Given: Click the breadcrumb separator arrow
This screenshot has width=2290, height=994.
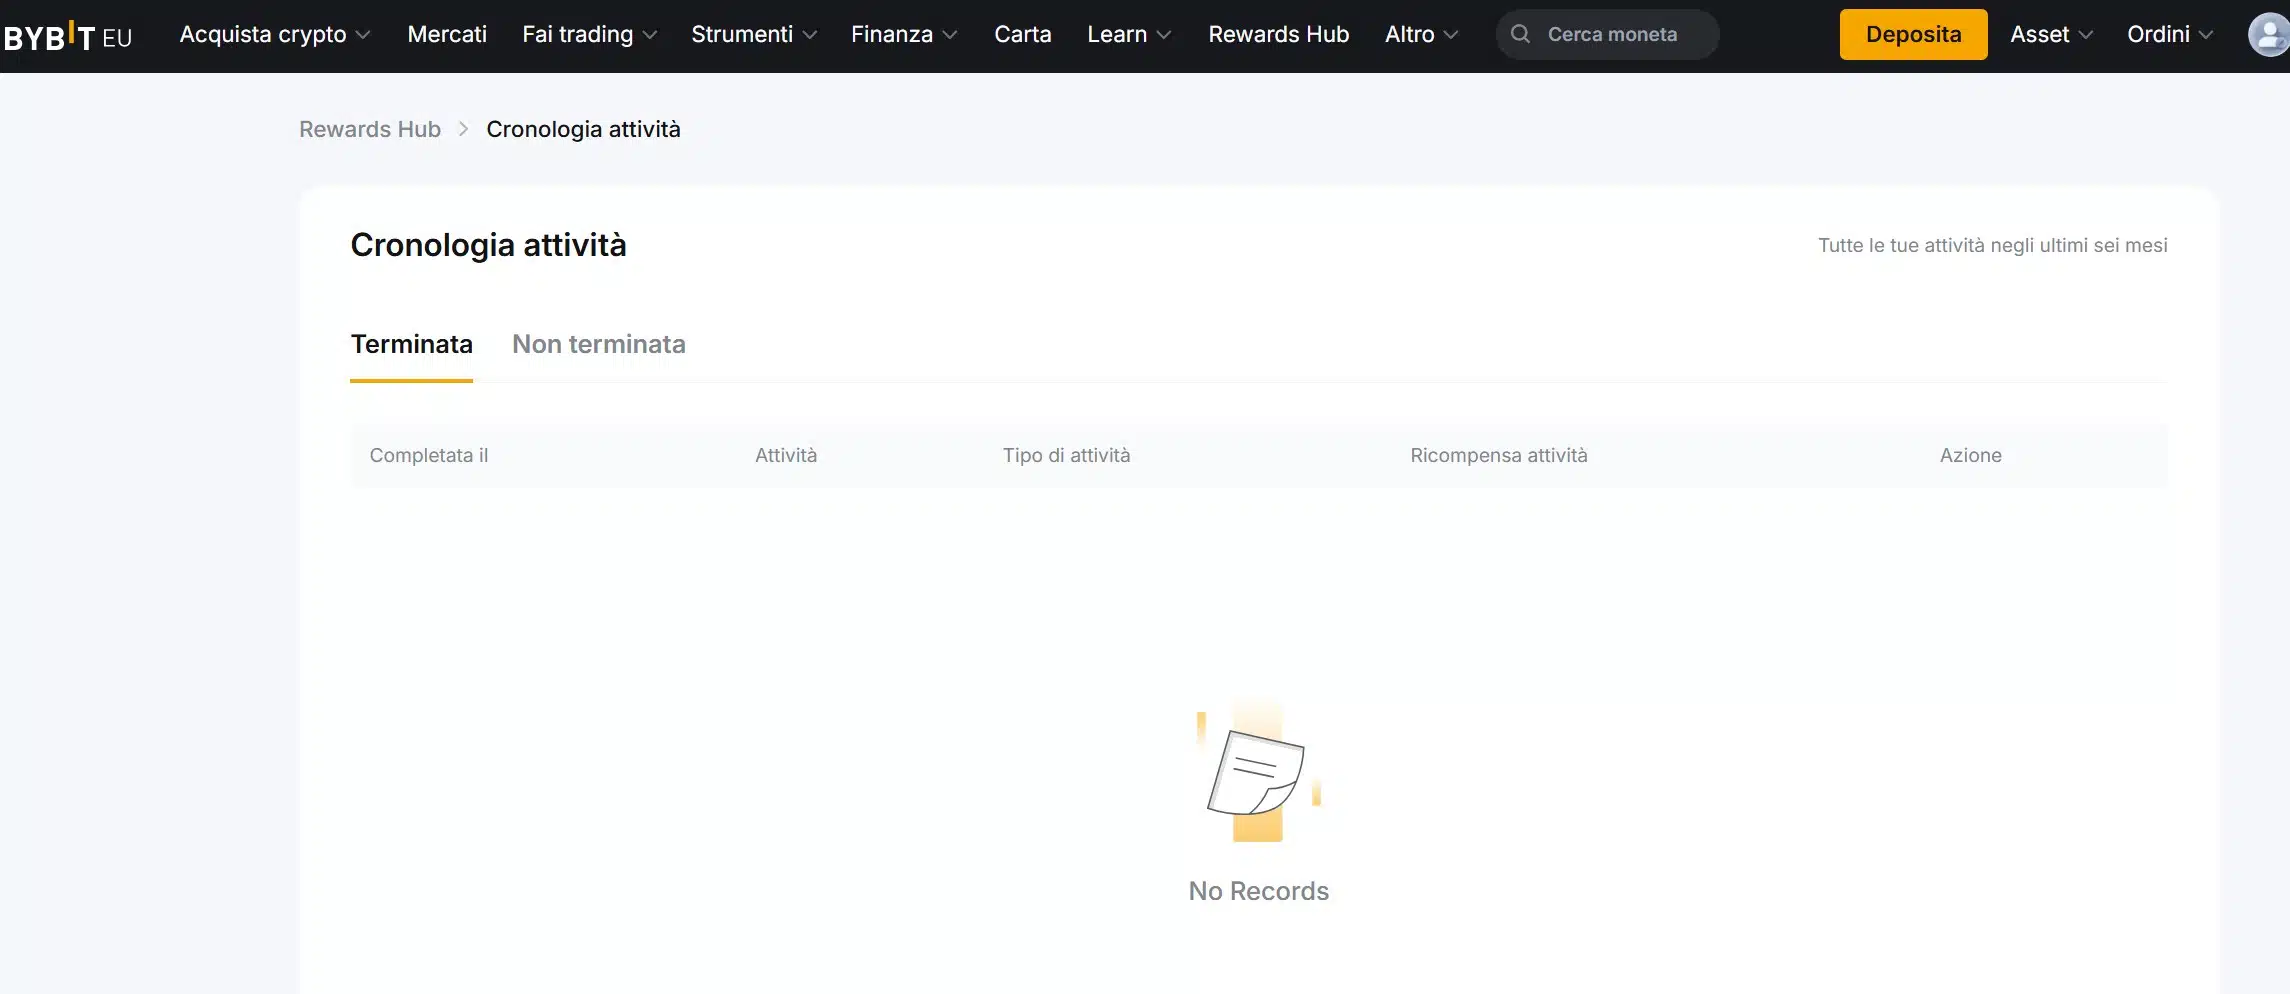Looking at the screenshot, I should coord(463,129).
